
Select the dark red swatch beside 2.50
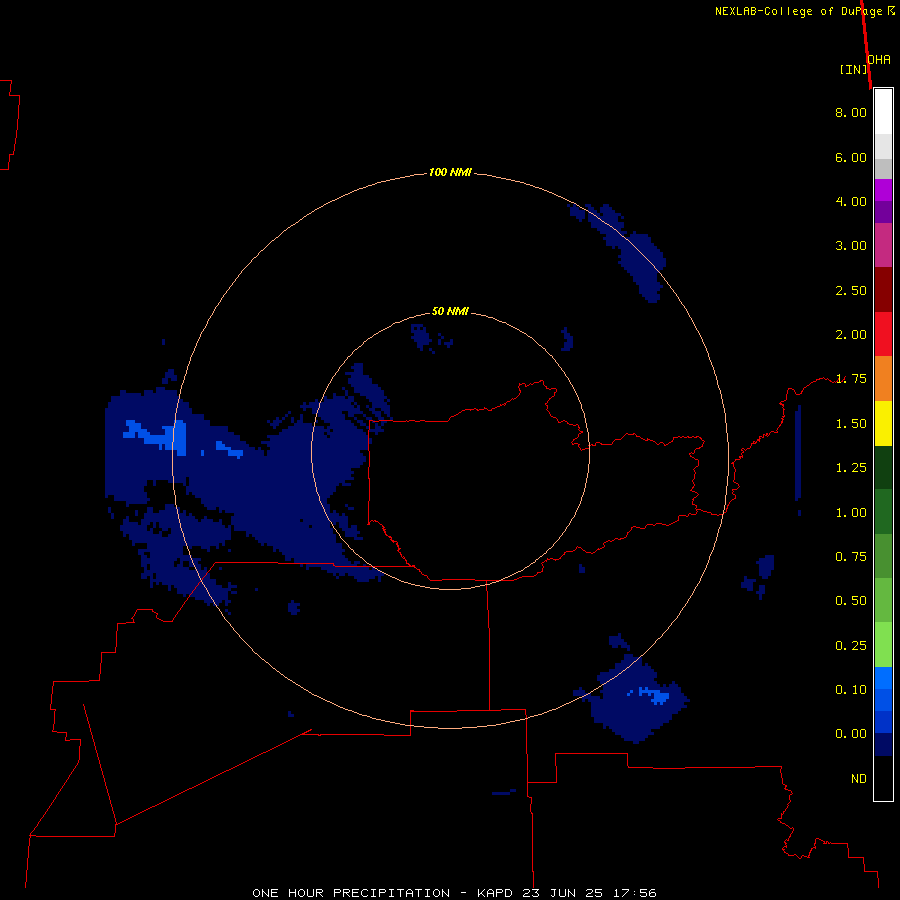coord(883,290)
